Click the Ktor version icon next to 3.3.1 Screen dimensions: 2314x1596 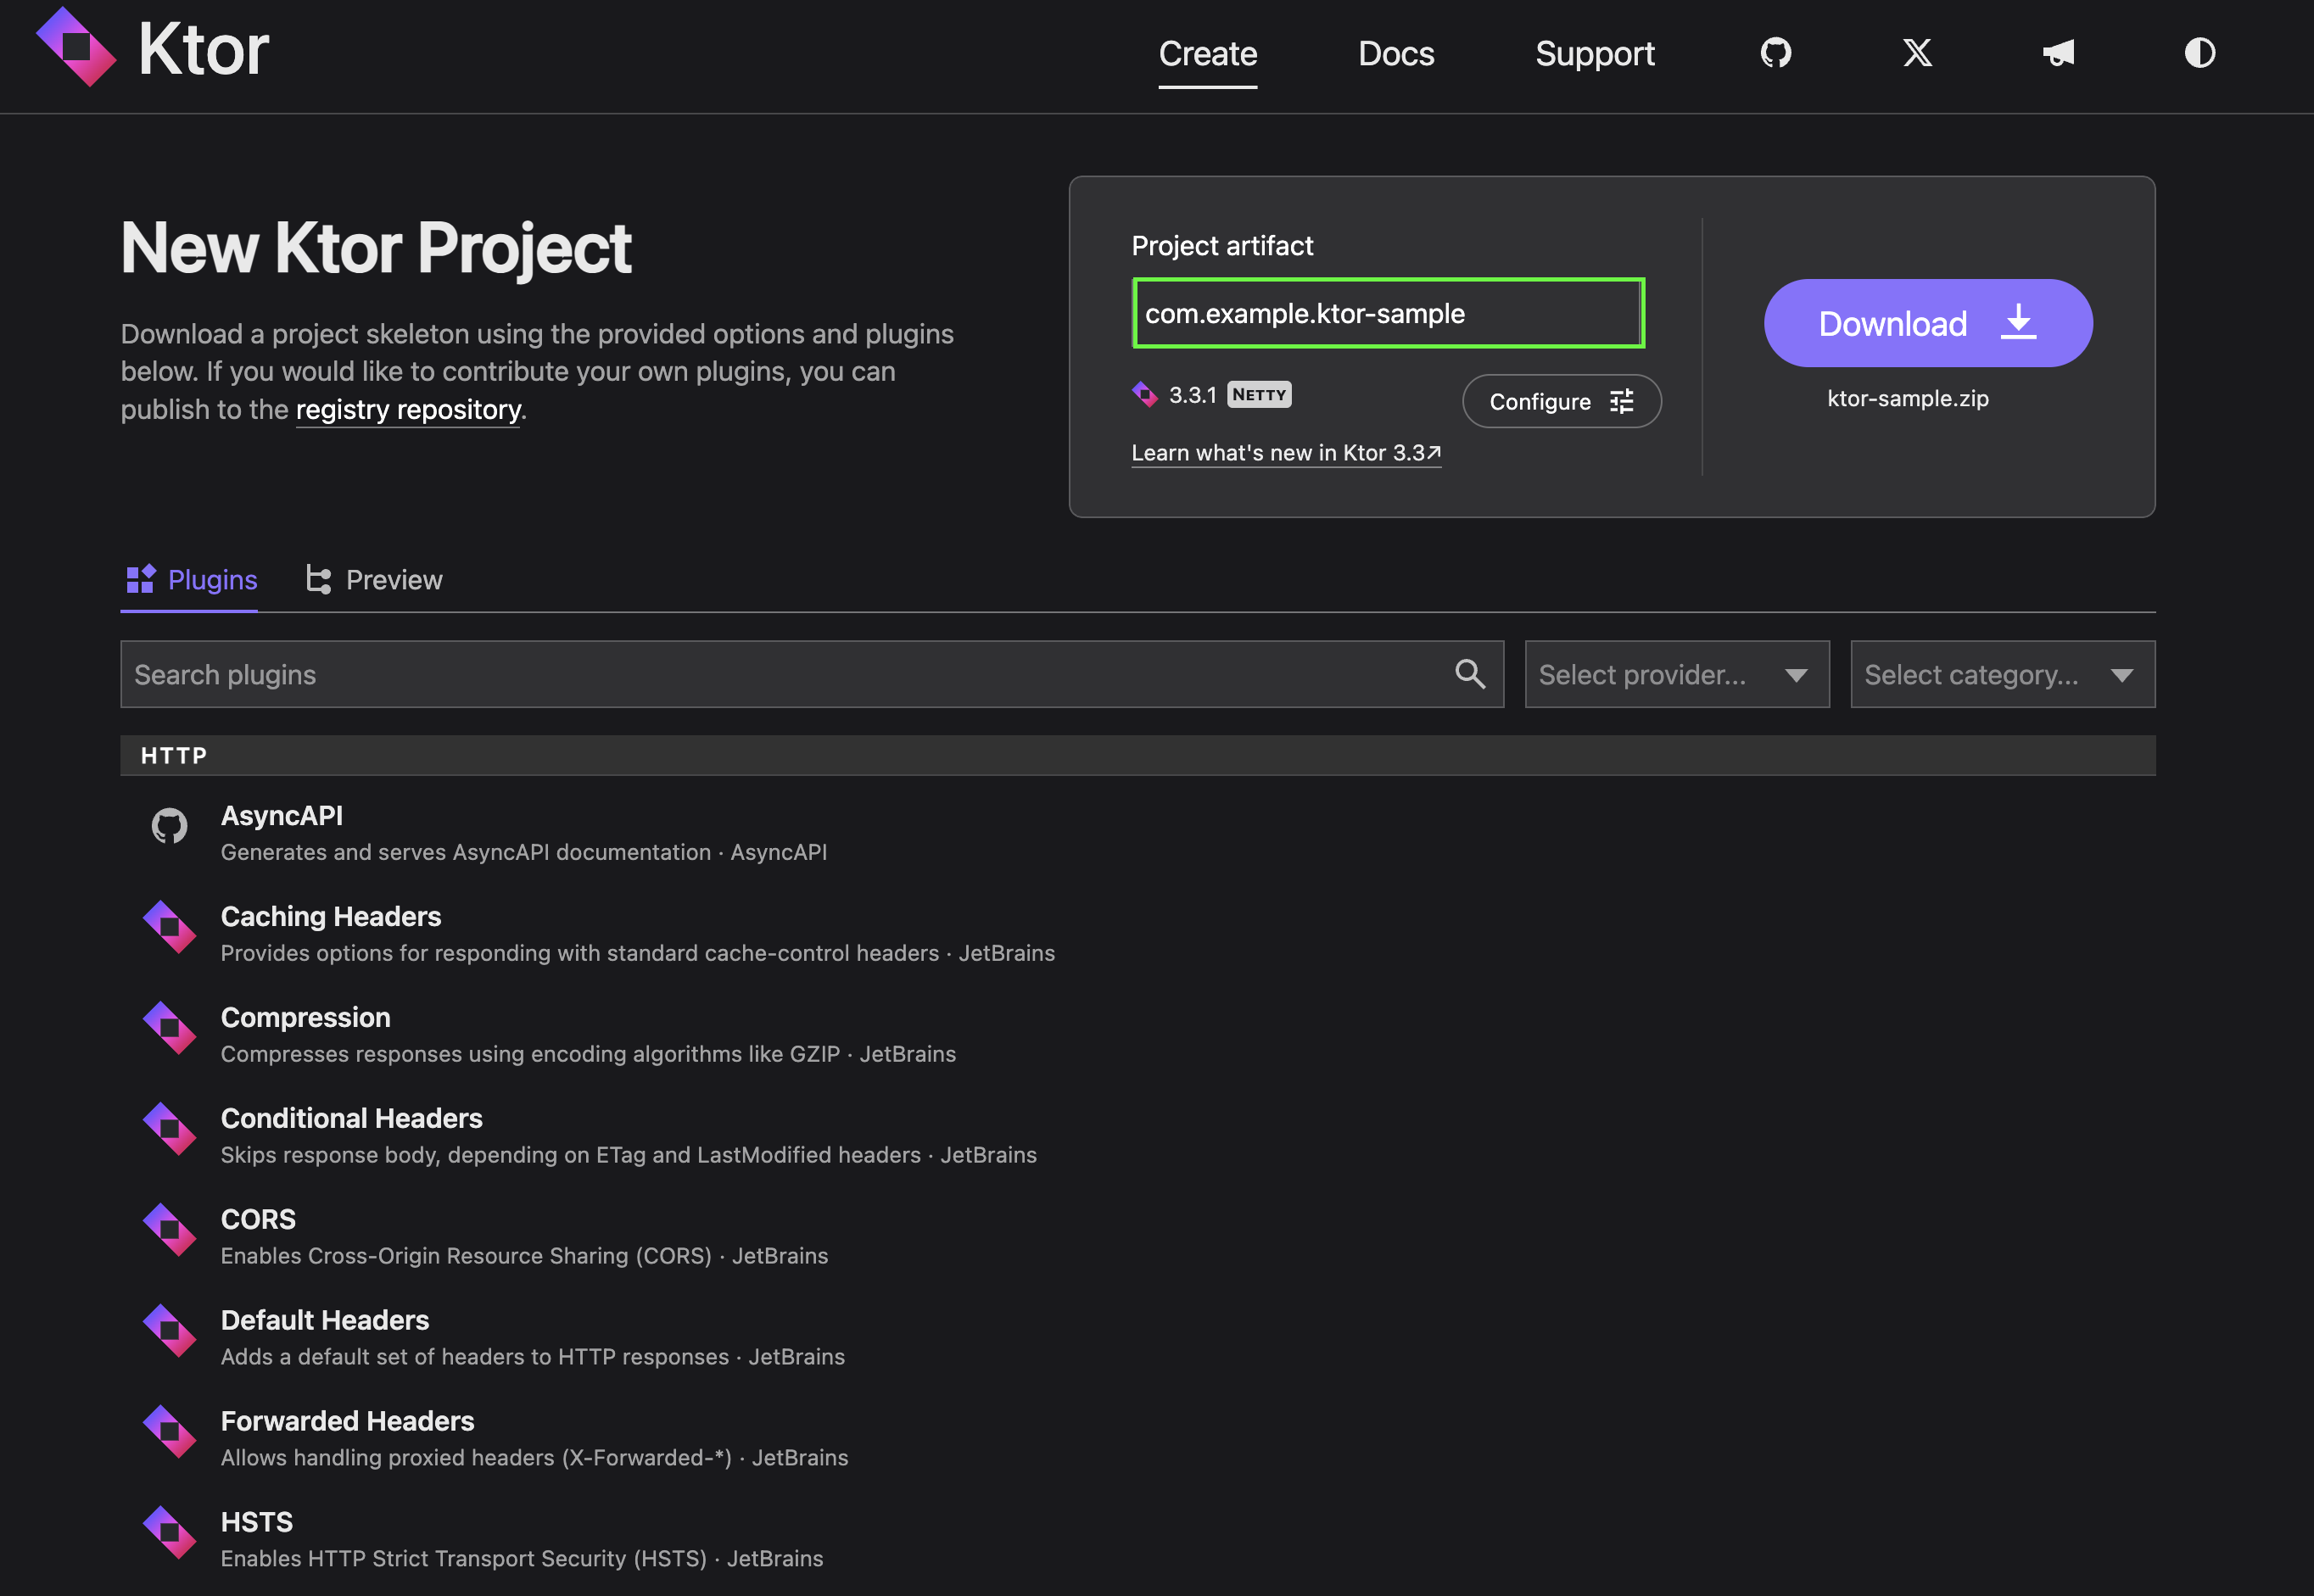coord(1144,394)
